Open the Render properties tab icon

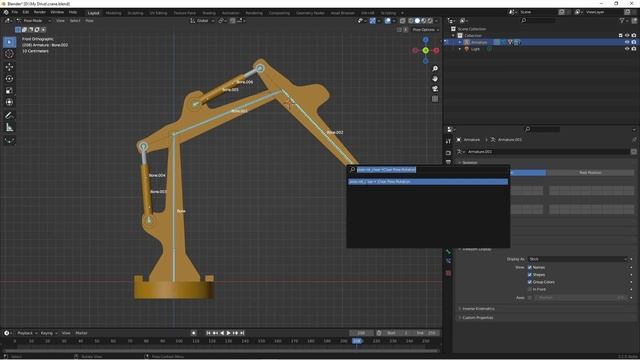pyautogui.click(x=449, y=153)
